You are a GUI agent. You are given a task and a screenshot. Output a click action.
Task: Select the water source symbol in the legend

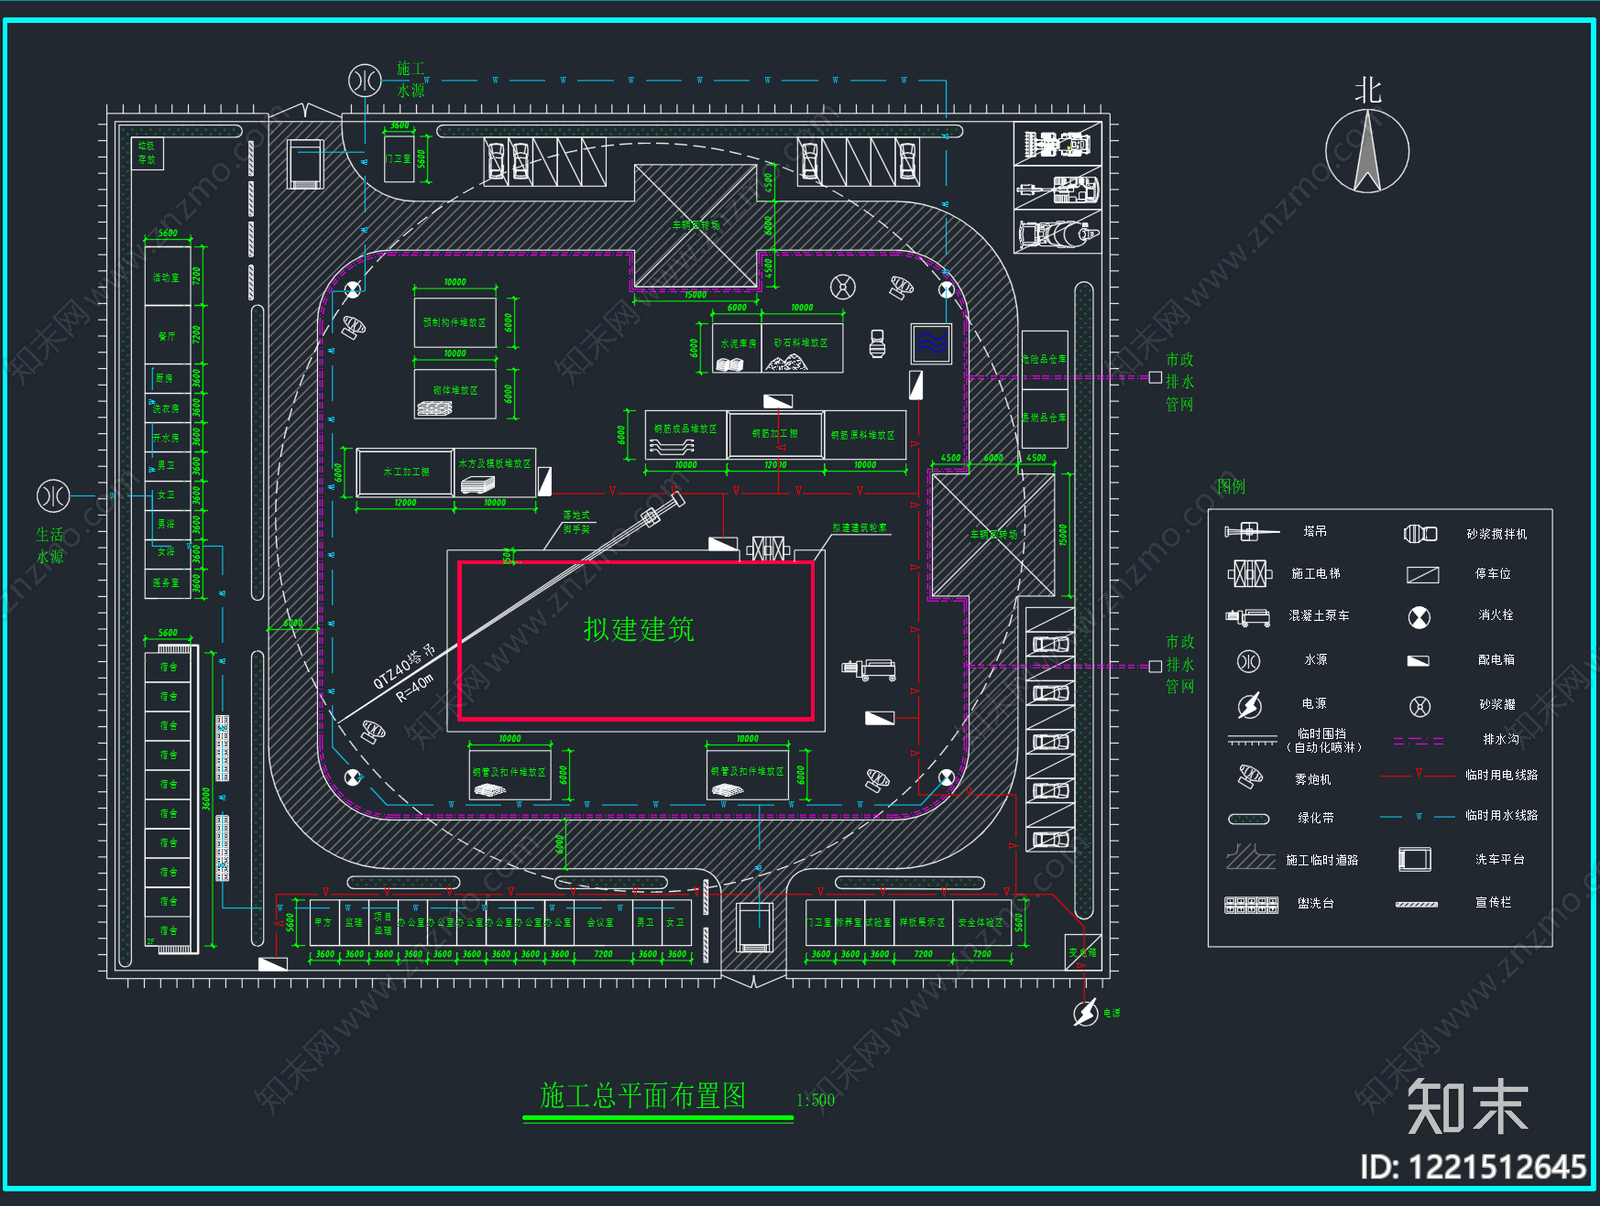1249,661
